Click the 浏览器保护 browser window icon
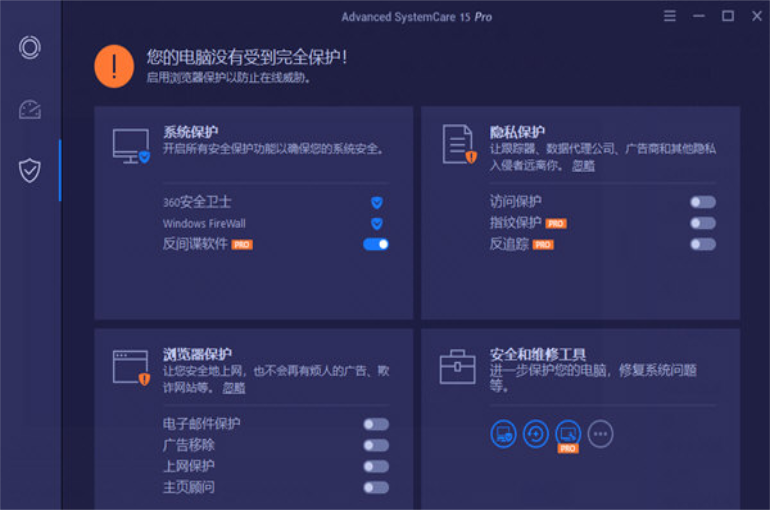770x510 pixels. (x=131, y=367)
